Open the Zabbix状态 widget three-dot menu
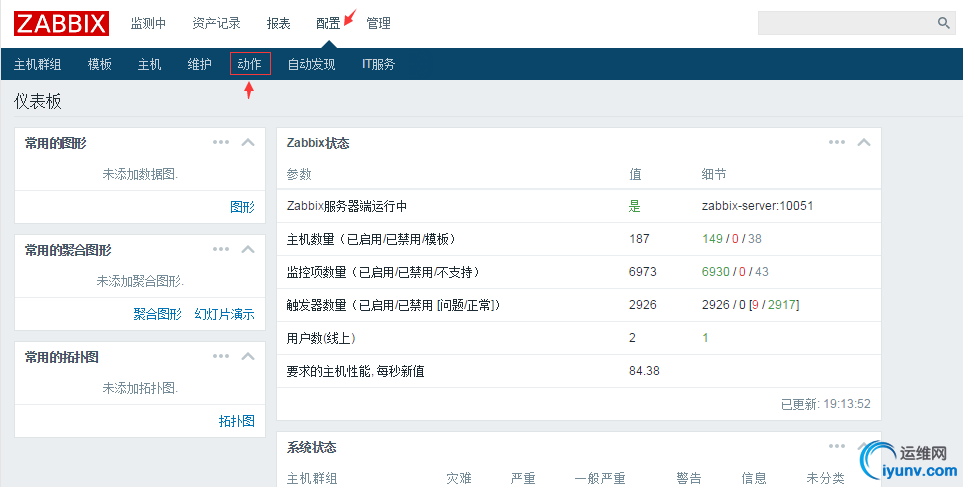 [x=837, y=143]
